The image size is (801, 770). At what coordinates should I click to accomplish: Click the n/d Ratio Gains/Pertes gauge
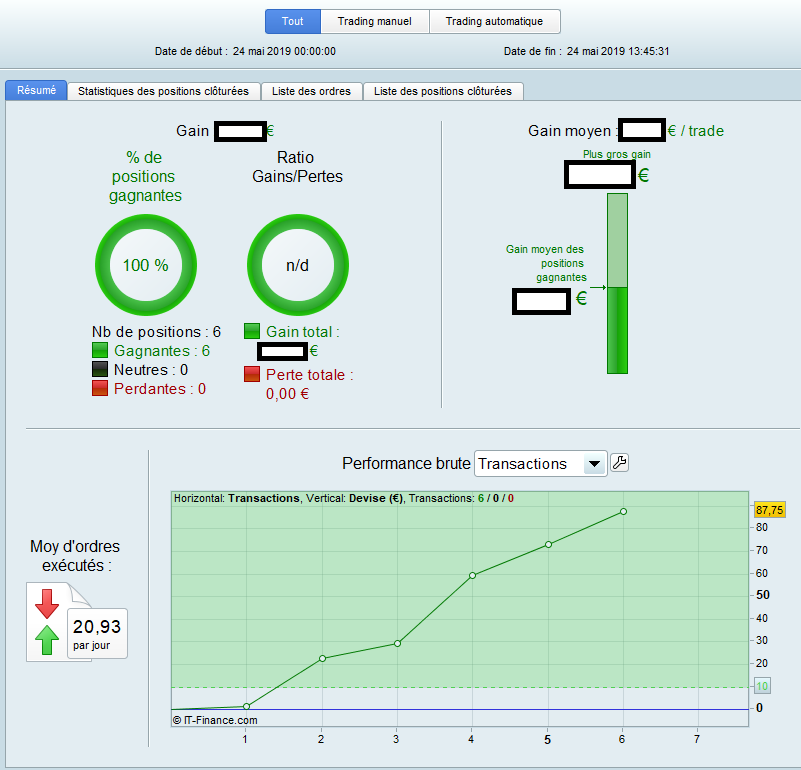[x=298, y=265]
